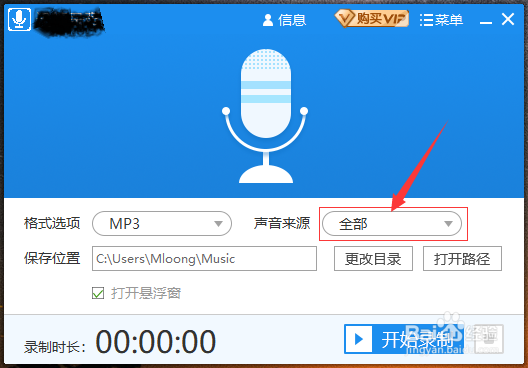Expand the 声音来源 全部 dropdown
The image size is (528, 368).
pyautogui.click(x=392, y=224)
